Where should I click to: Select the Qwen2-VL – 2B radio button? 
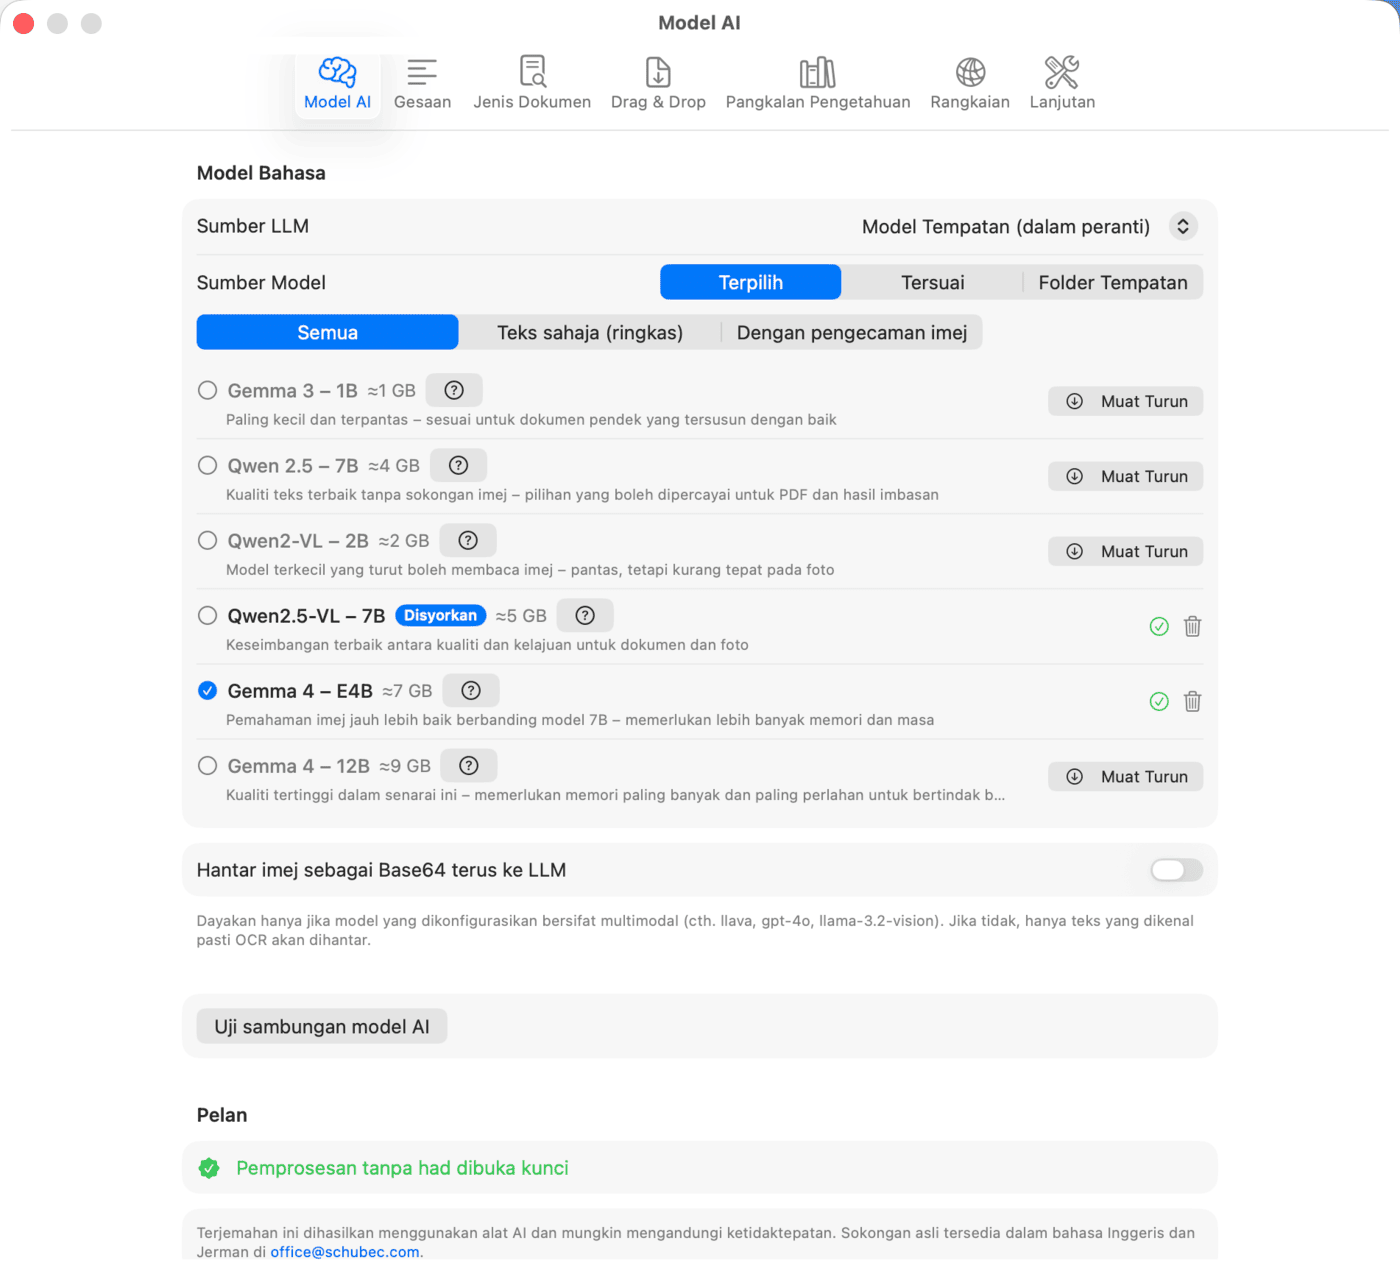pyautogui.click(x=207, y=540)
